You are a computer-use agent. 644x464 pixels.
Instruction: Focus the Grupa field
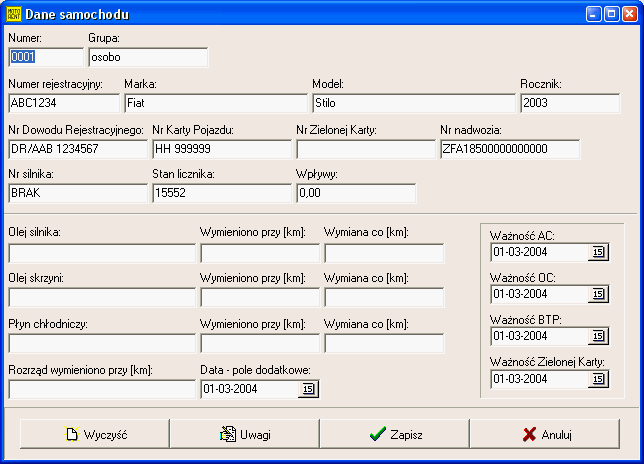(147, 57)
